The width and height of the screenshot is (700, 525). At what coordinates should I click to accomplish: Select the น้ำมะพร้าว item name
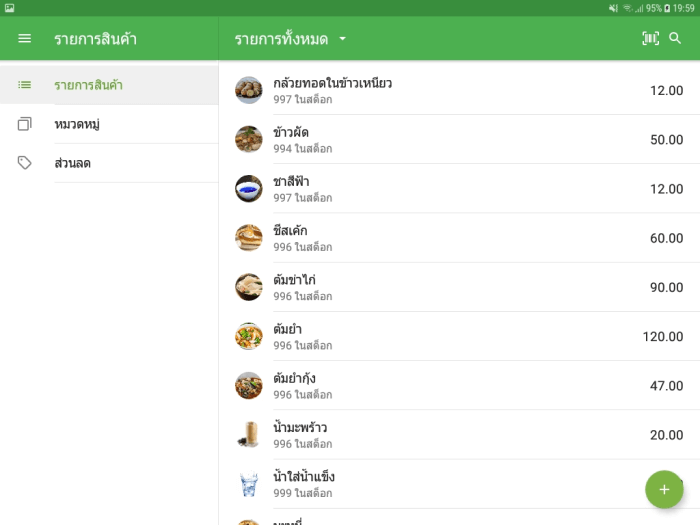tap(300, 427)
